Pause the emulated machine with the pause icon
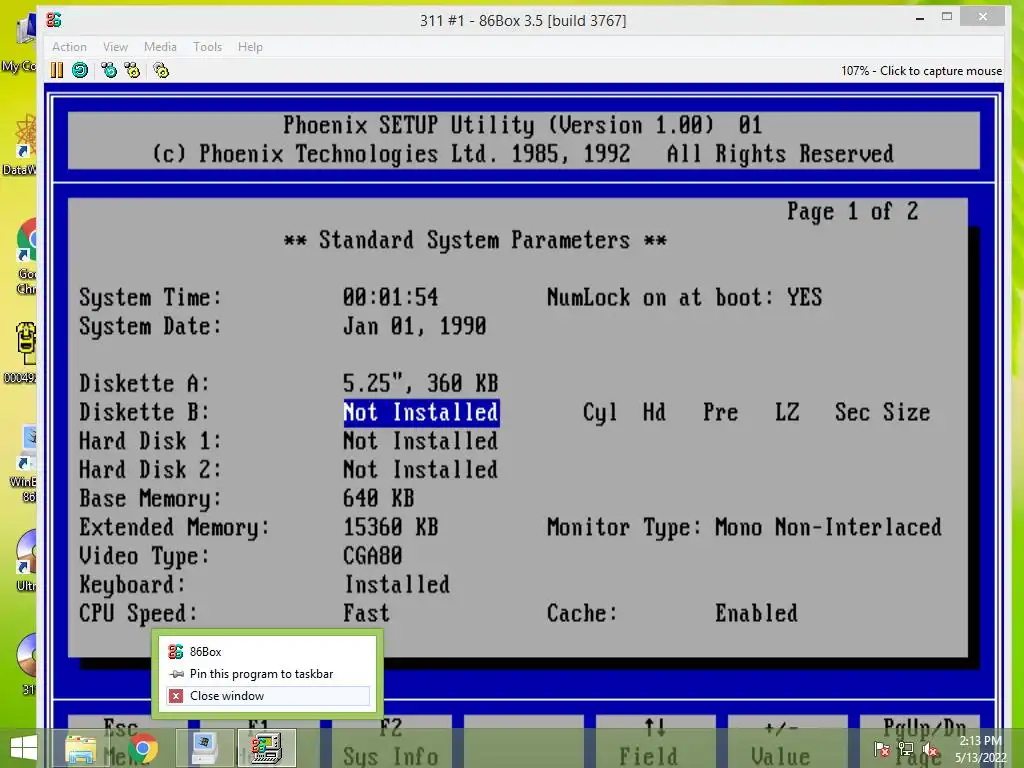The height and width of the screenshot is (768, 1024). [57, 70]
